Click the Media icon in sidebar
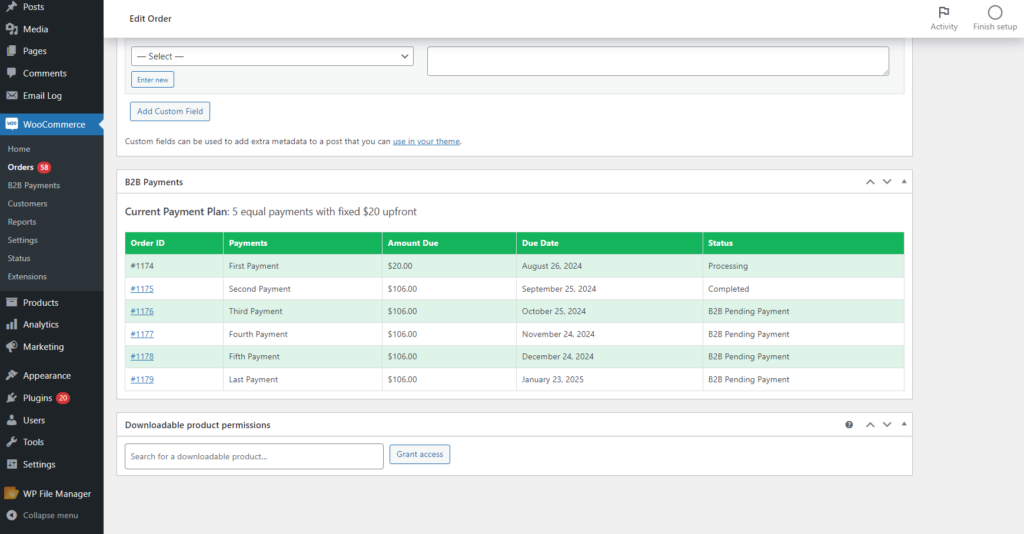 [x=12, y=29]
